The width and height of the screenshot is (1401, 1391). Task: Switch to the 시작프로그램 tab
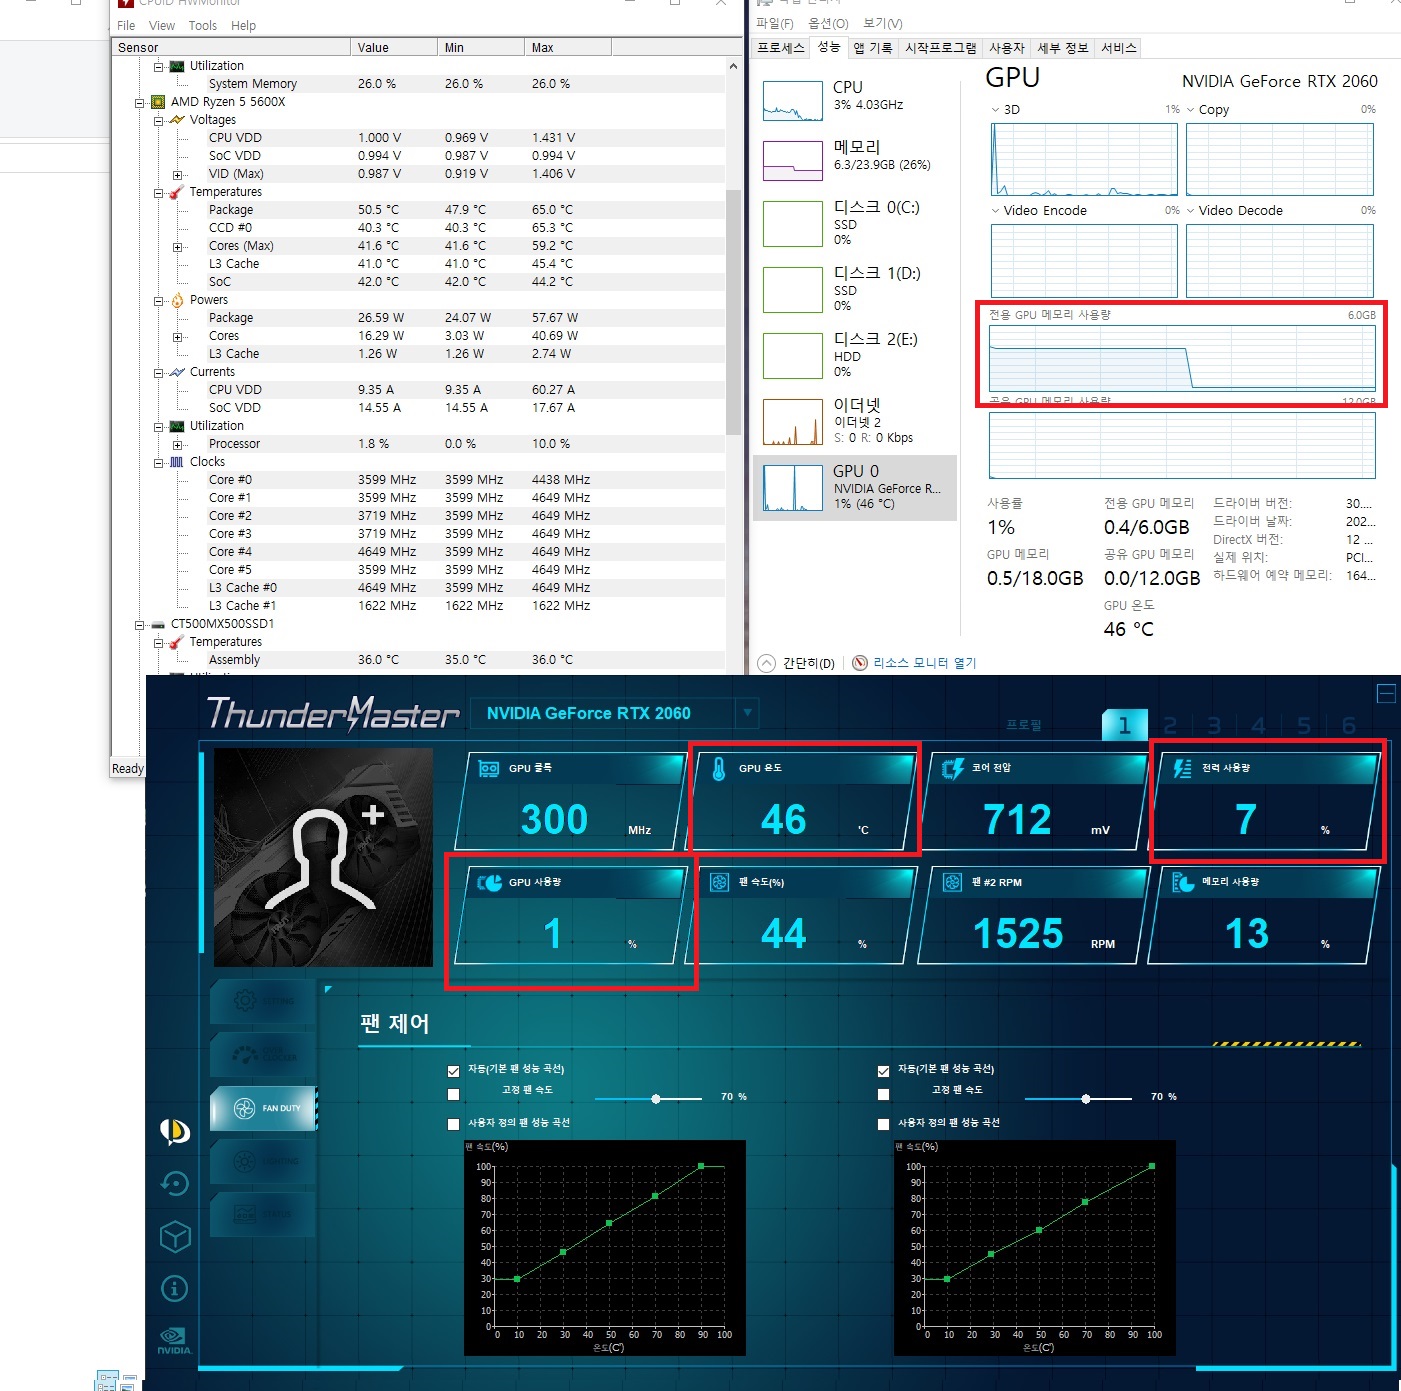pos(941,48)
